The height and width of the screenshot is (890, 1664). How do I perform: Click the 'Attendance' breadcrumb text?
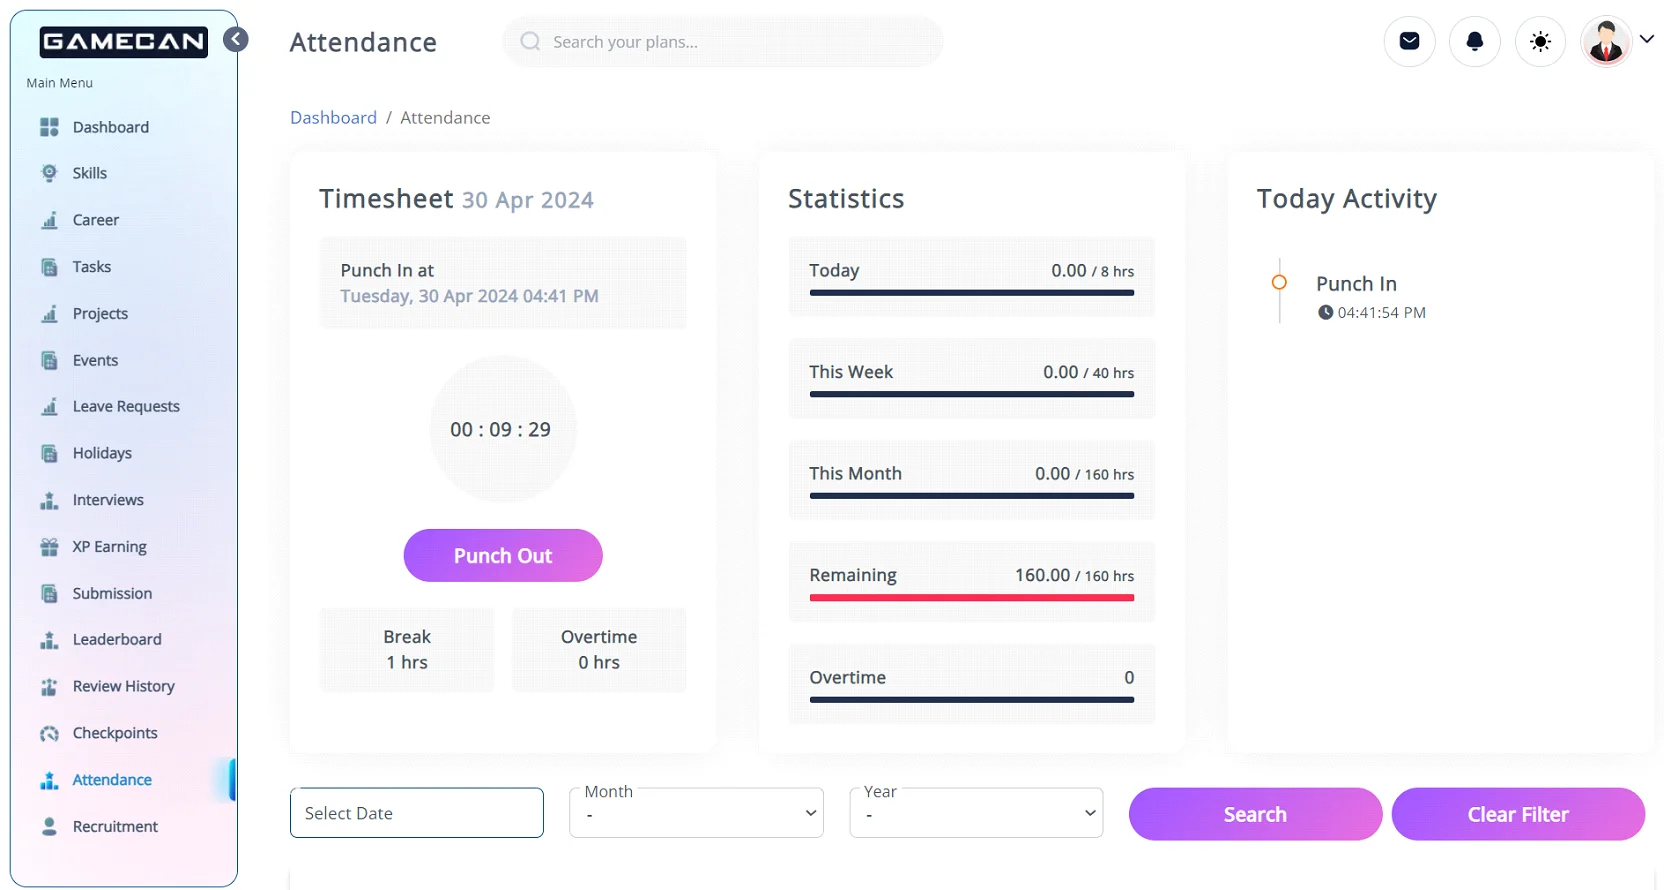(445, 117)
